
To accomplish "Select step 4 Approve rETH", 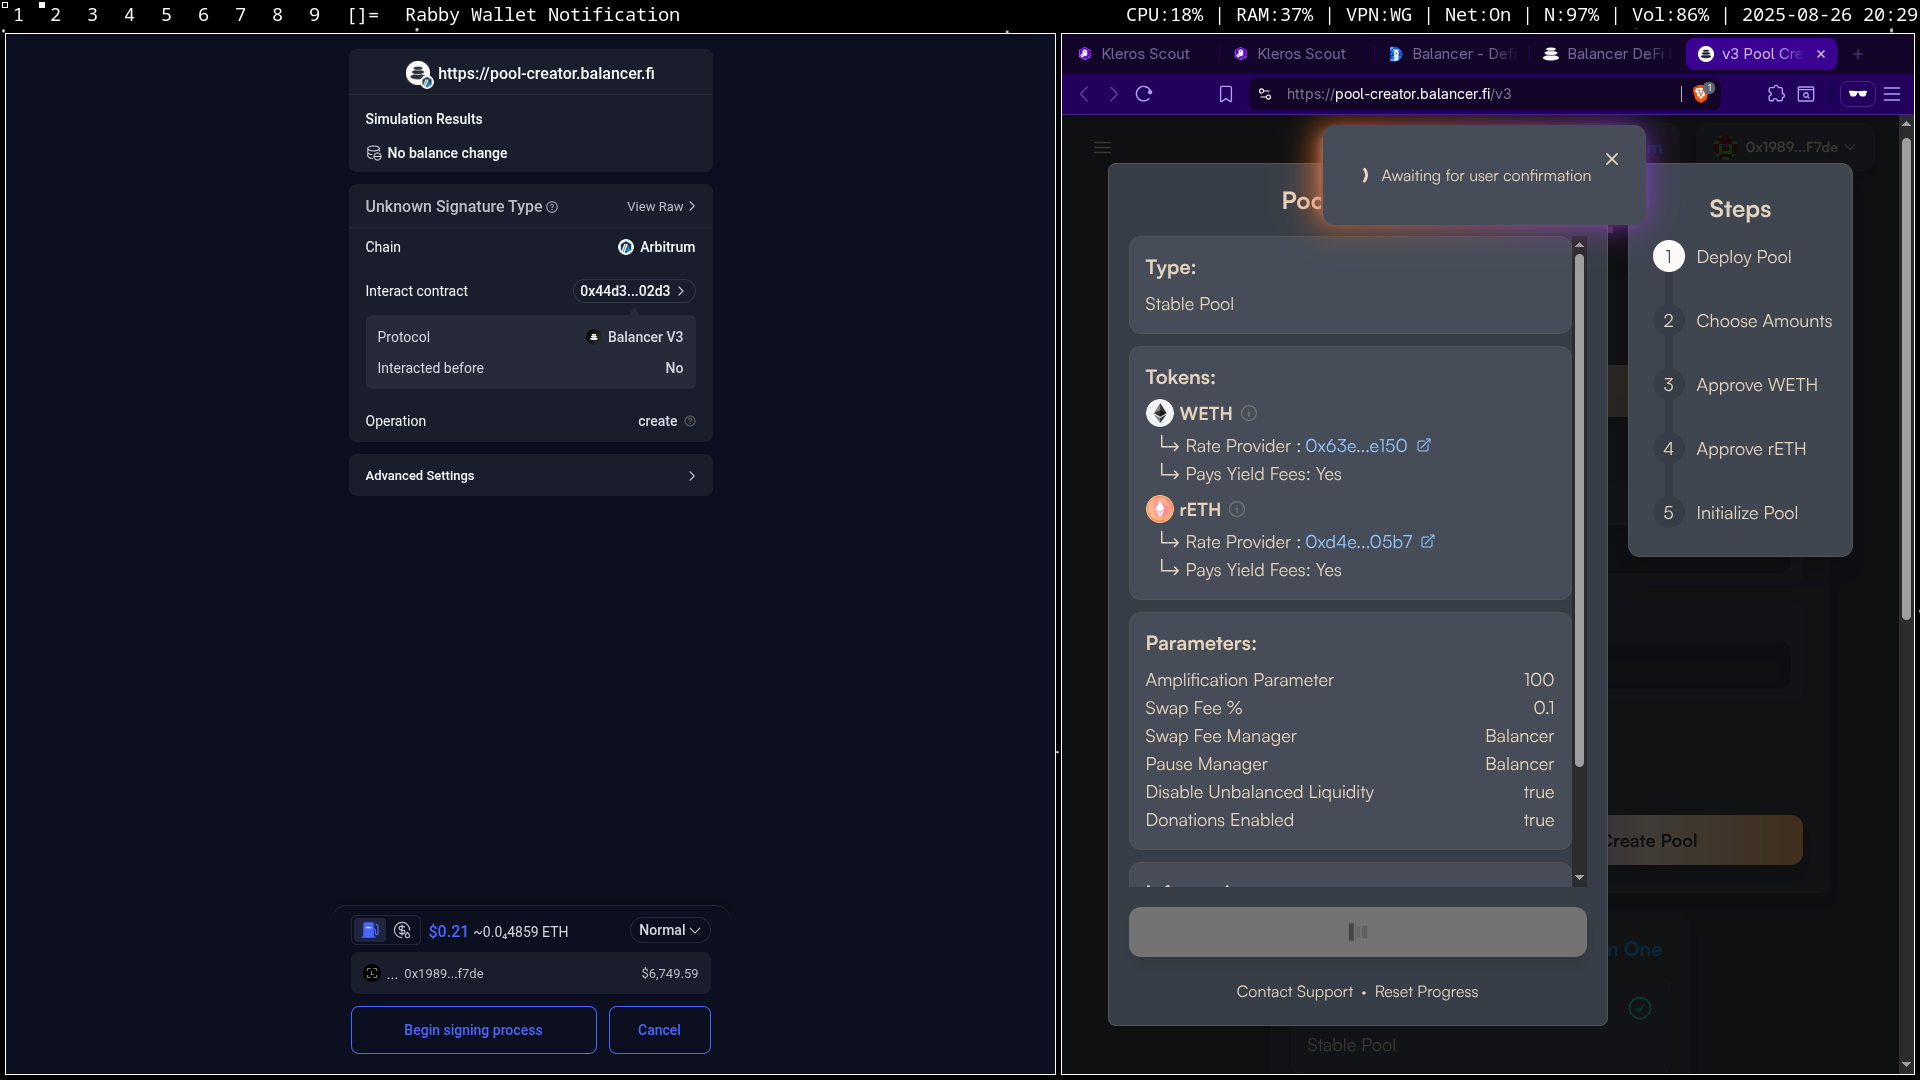I will (x=1730, y=449).
